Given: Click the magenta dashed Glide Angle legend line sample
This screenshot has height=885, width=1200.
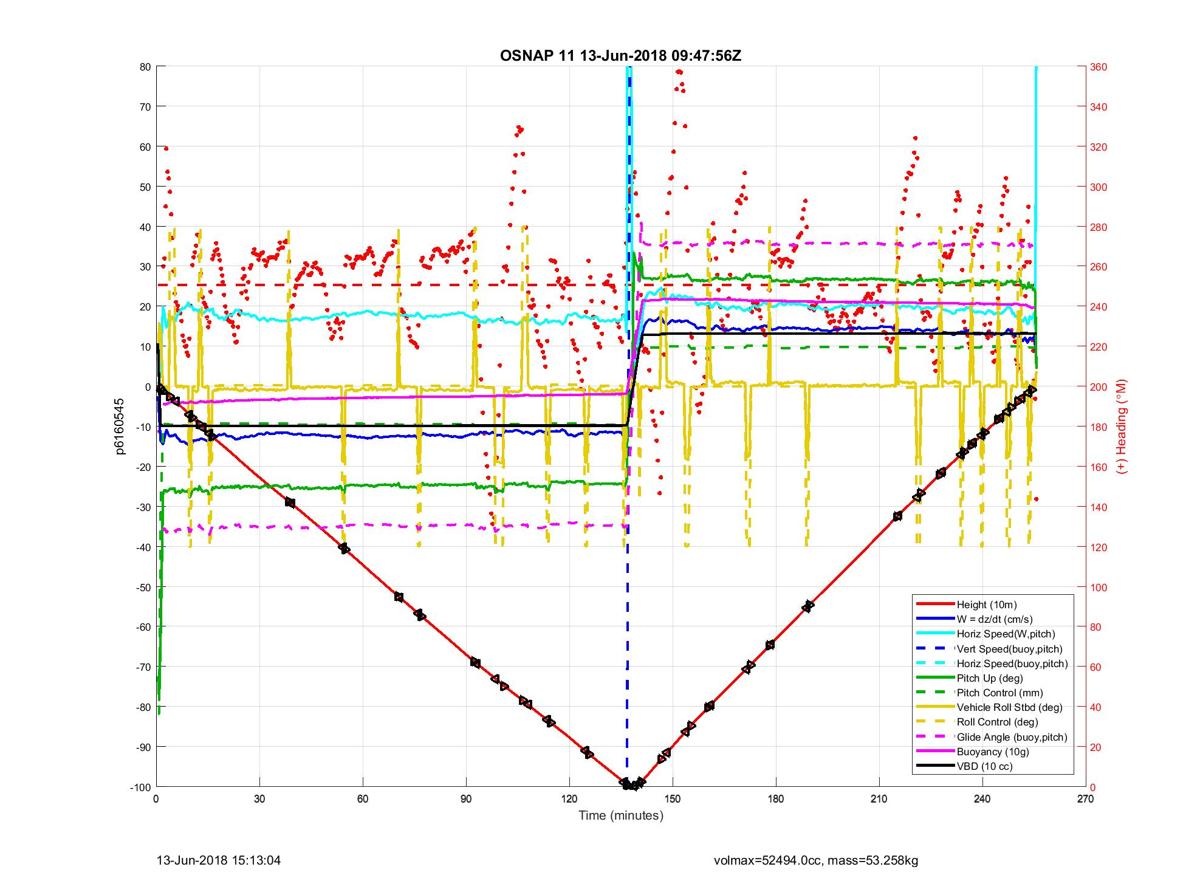Looking at the screenshot, I should 933,737.
